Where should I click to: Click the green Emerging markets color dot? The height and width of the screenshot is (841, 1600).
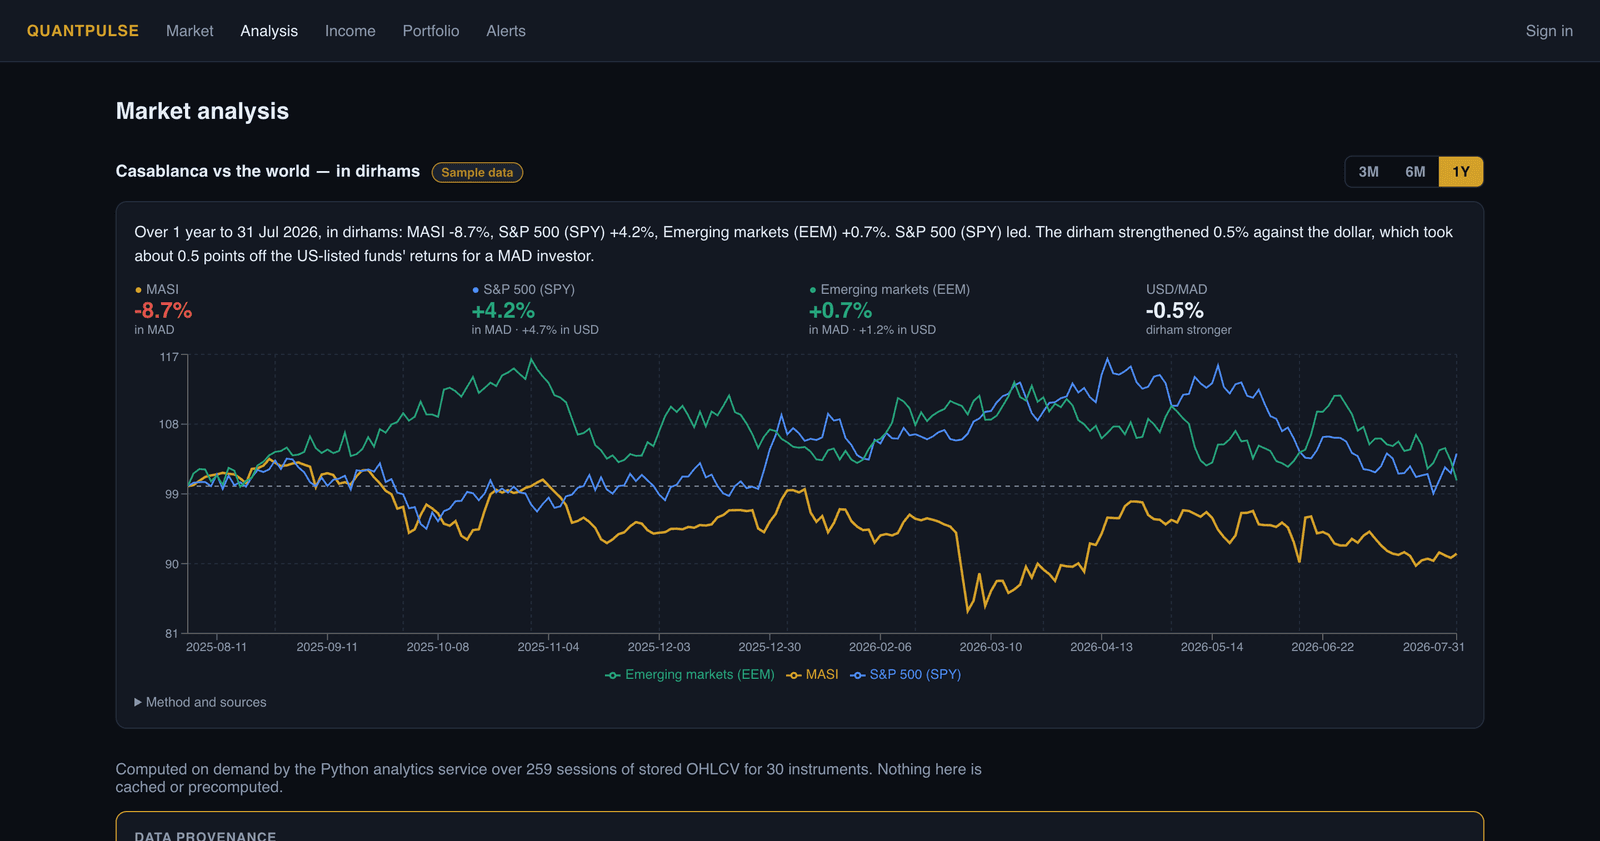coord(812,290)
